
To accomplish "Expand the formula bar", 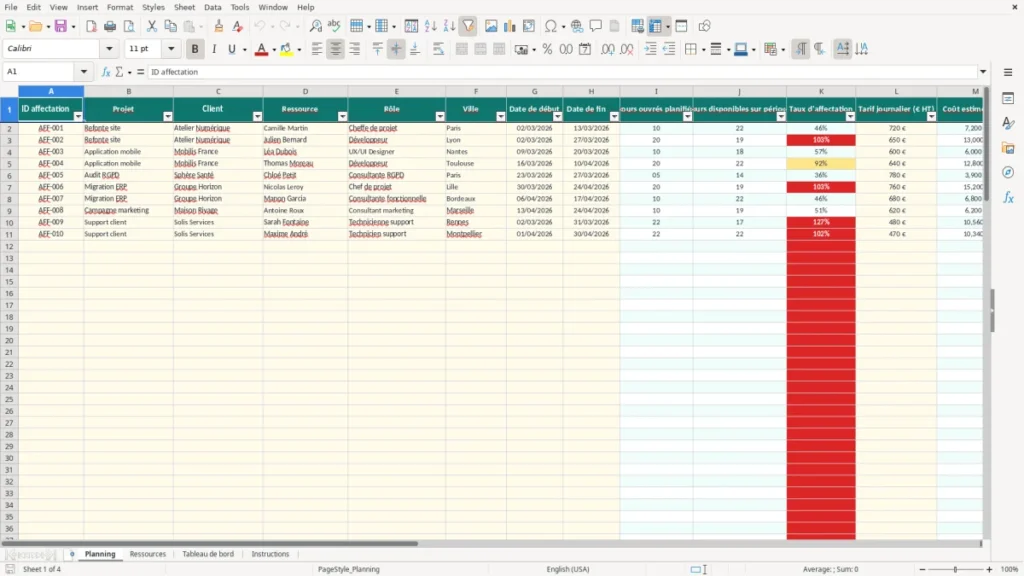I will coord(983,72).
